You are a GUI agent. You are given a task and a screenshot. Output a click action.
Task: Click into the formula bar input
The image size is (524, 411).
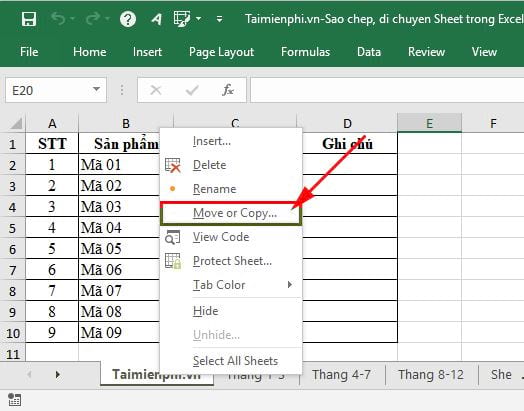[x=387, y=90]
